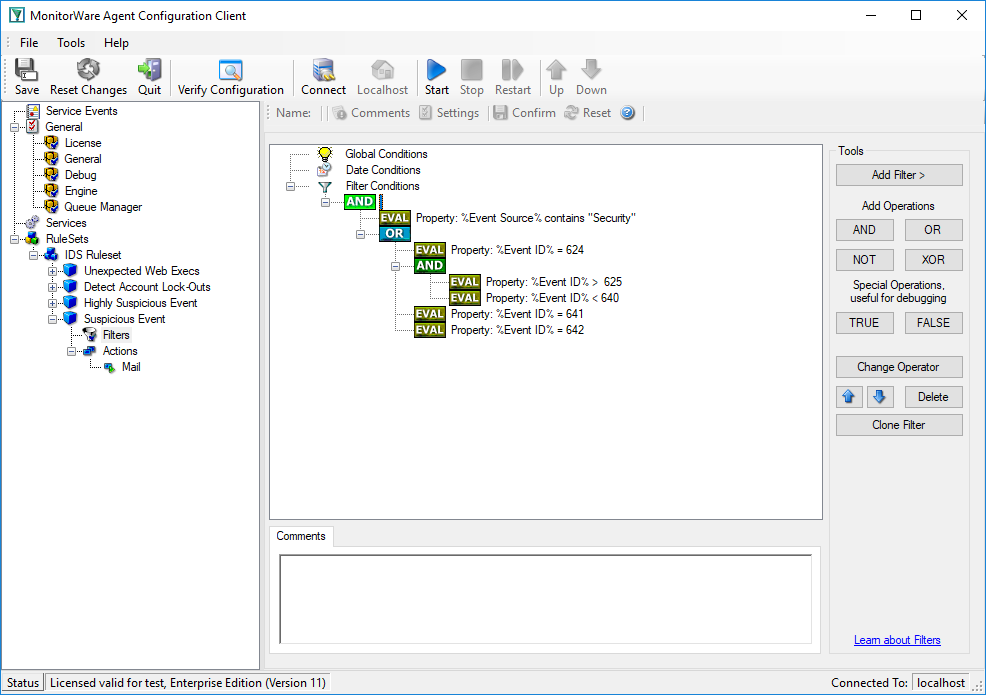This screenshot has height=695, width=986.
Task: Collapse the General tree node
Action: [x=14, y=127]
